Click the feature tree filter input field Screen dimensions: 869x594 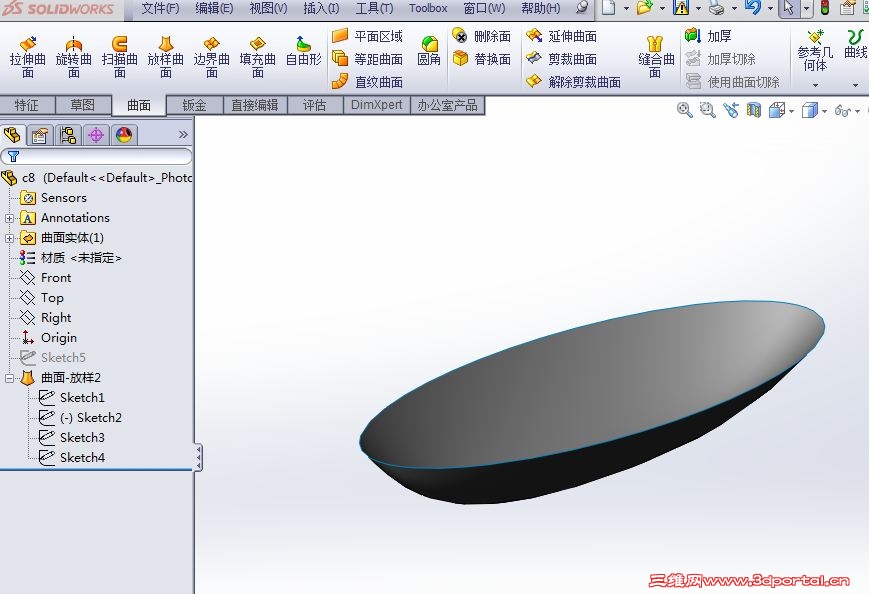pyautogui.click(x=96, y=156)
